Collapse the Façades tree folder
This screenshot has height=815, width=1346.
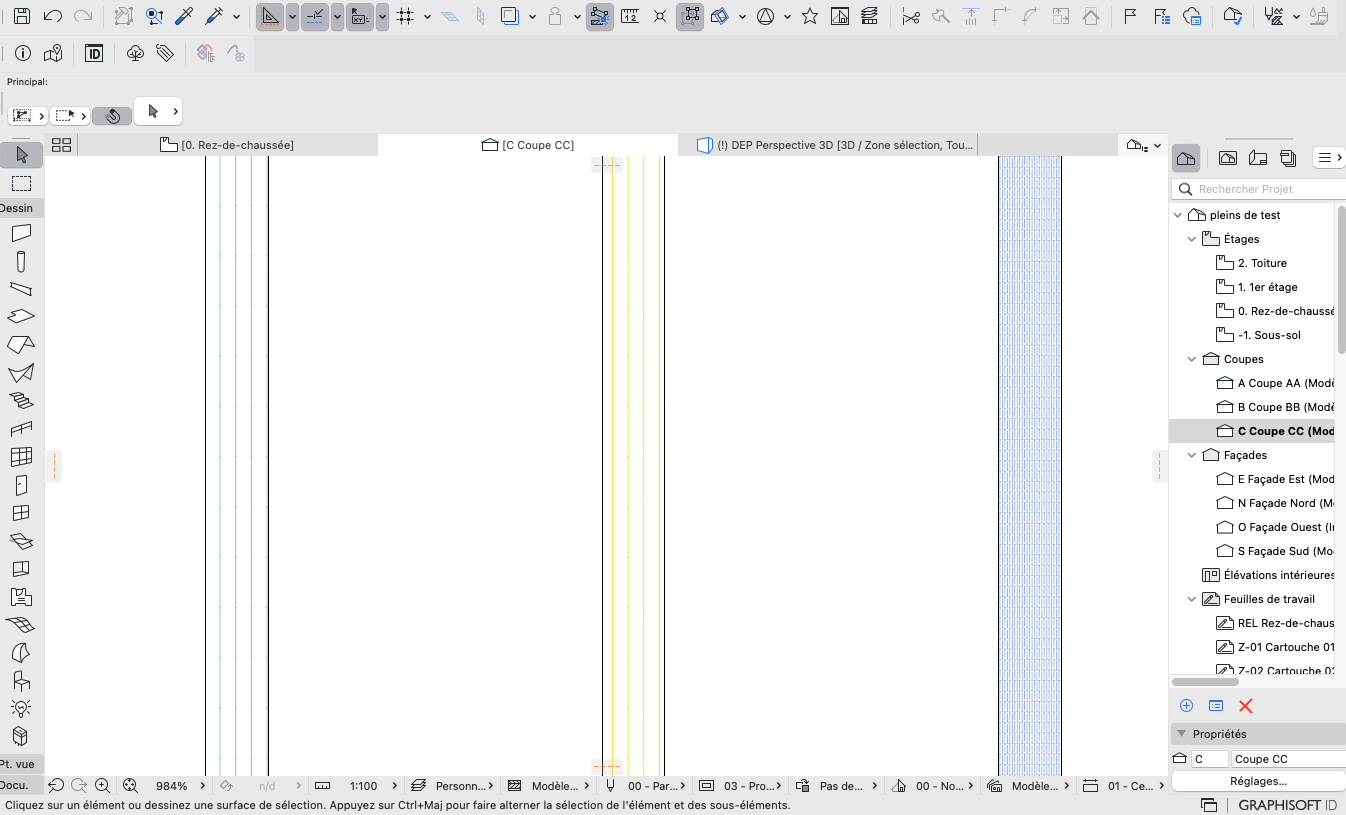[1192, 455]
